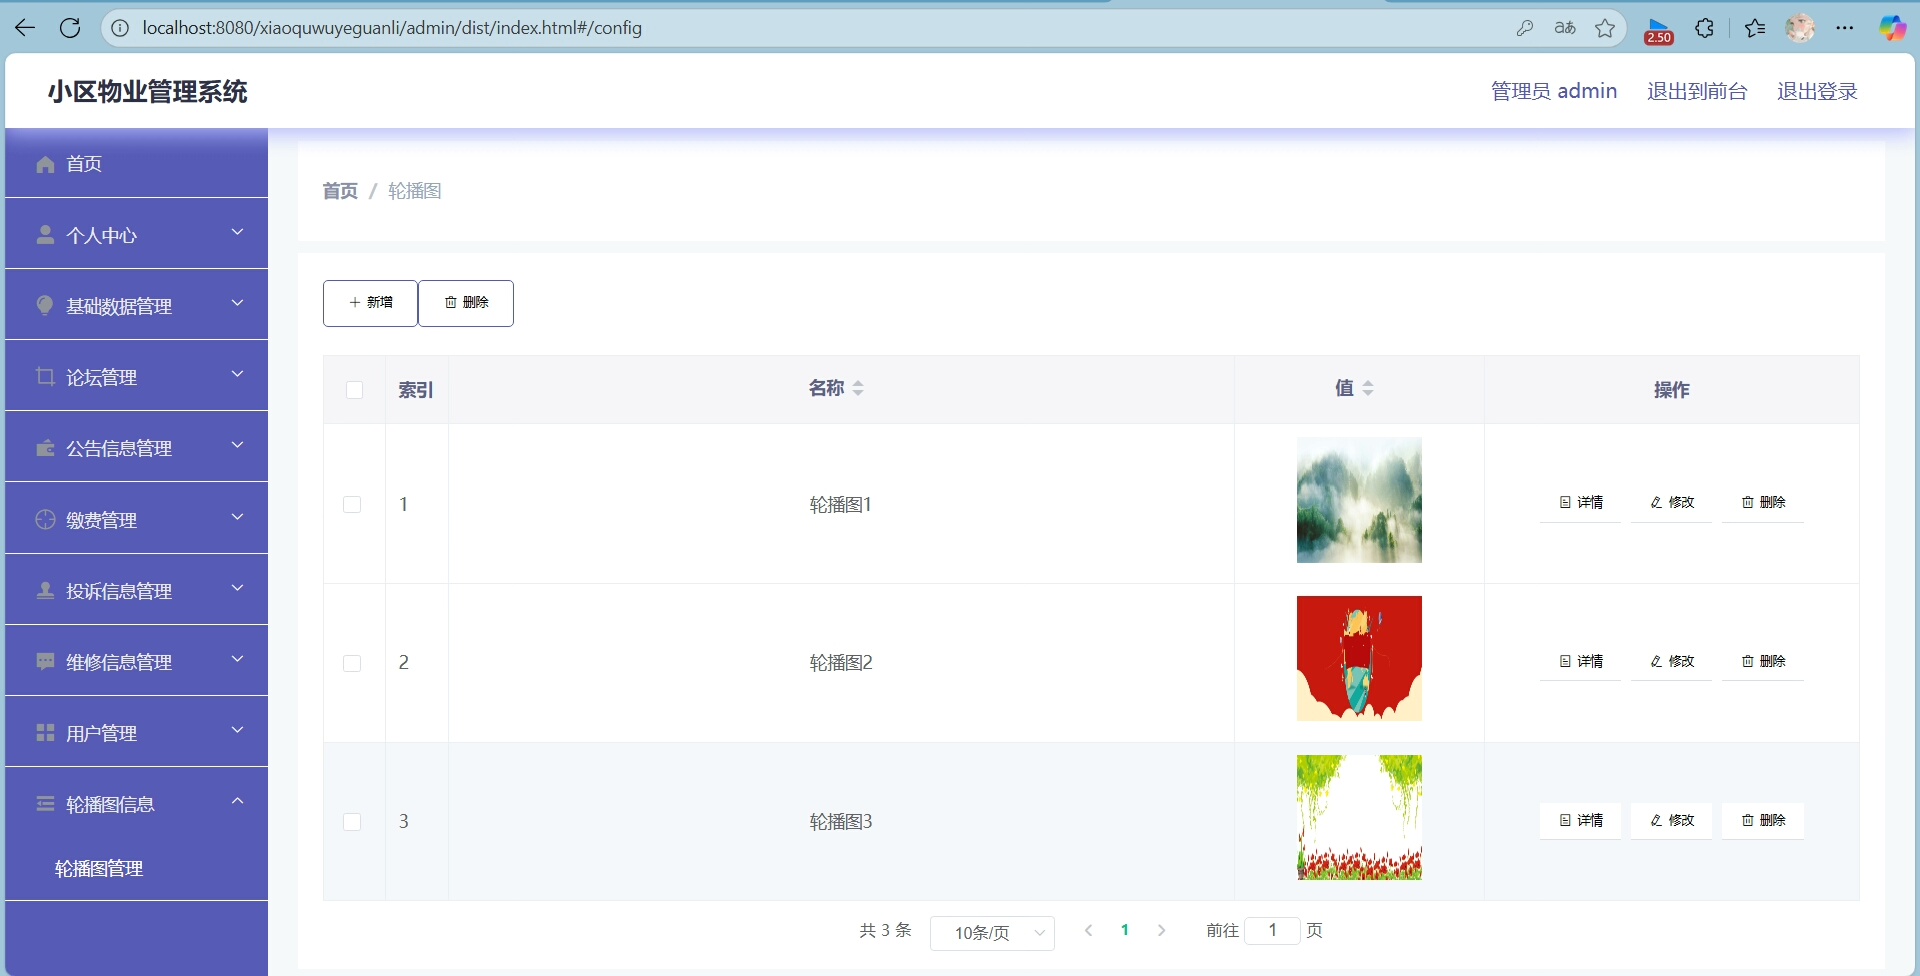
Task: Click 删除 for 轮播图2
Action: (x=1763, y=662)
